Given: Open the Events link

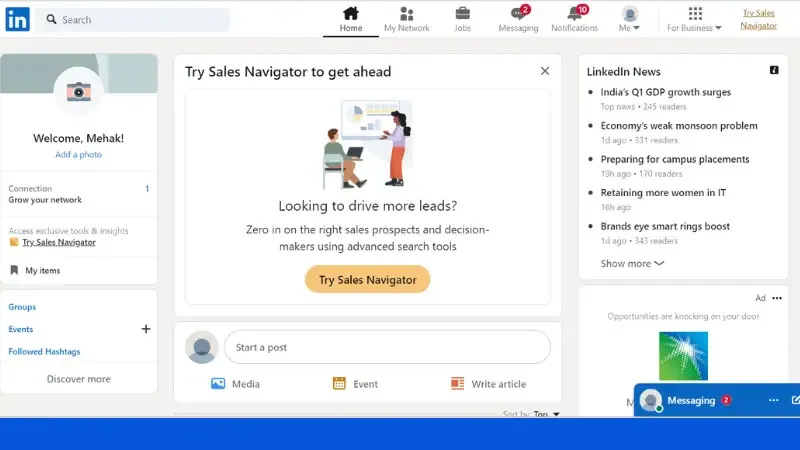Looking at the screenshot, I should tap(20, 329).
